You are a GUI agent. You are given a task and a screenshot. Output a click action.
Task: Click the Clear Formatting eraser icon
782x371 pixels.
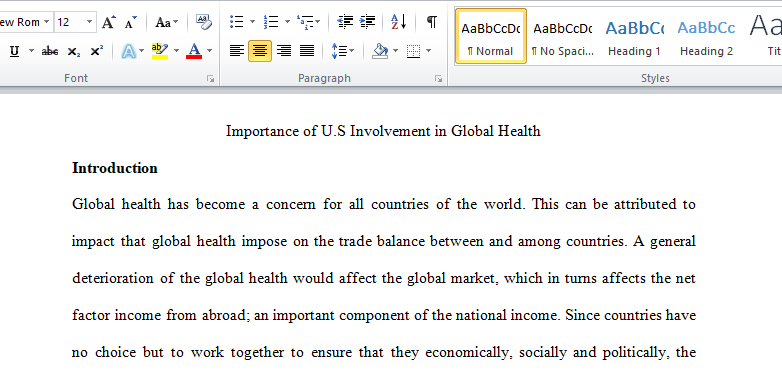coord(203,22)
